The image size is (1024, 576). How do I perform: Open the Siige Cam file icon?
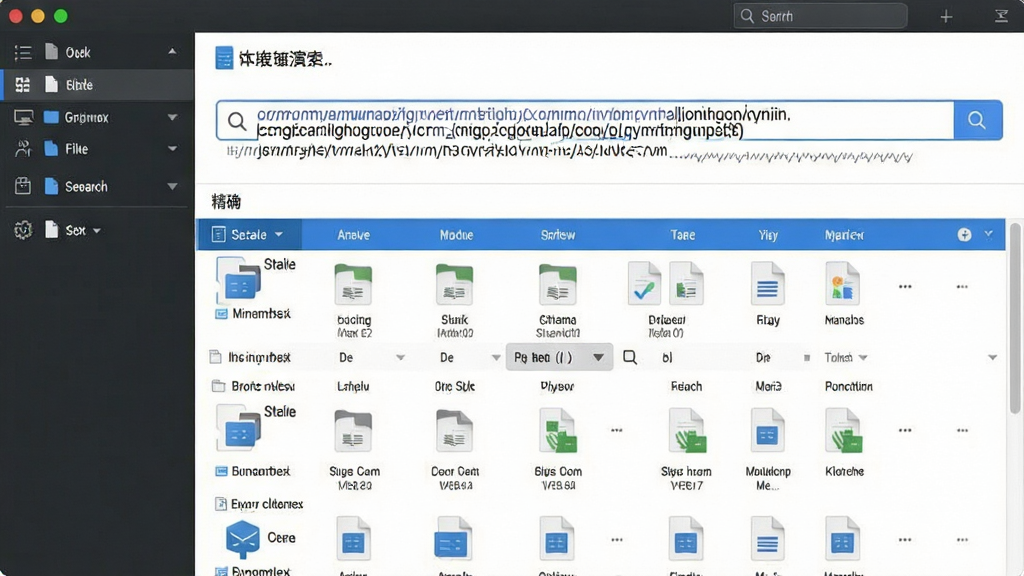tap(353, 431)
